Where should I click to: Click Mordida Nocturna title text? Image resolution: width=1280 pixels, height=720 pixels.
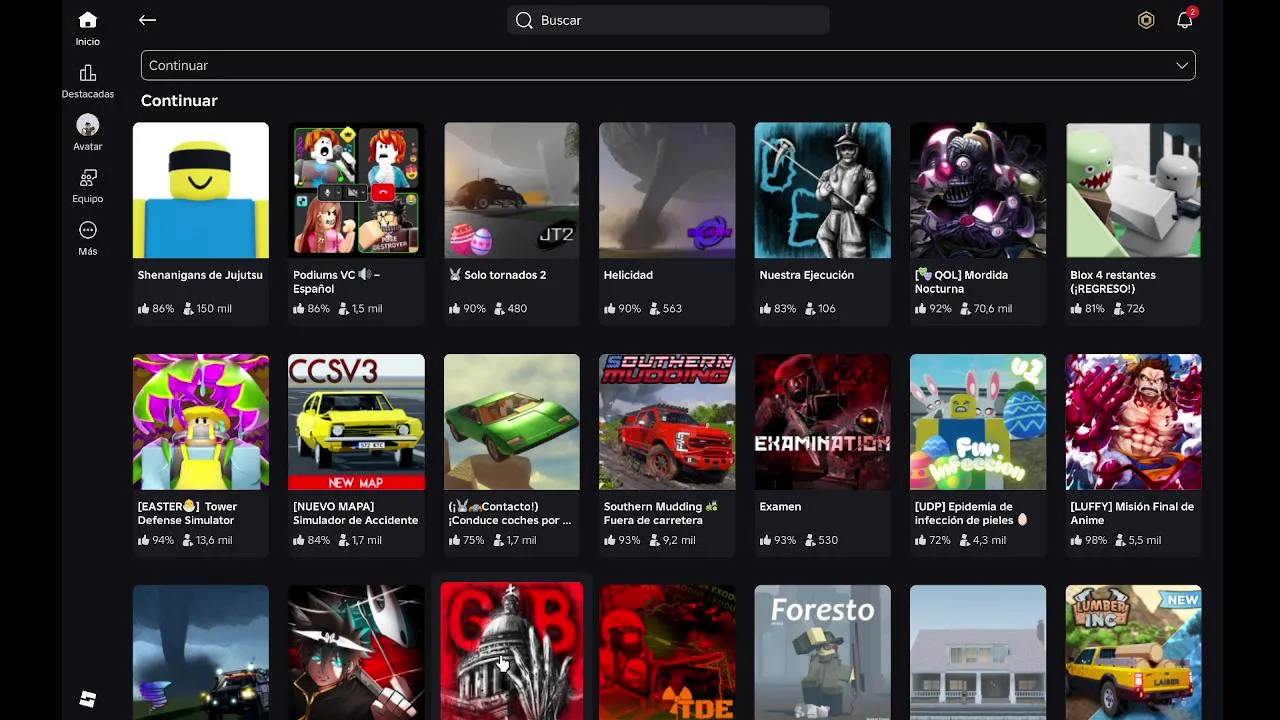click(961, 282)
